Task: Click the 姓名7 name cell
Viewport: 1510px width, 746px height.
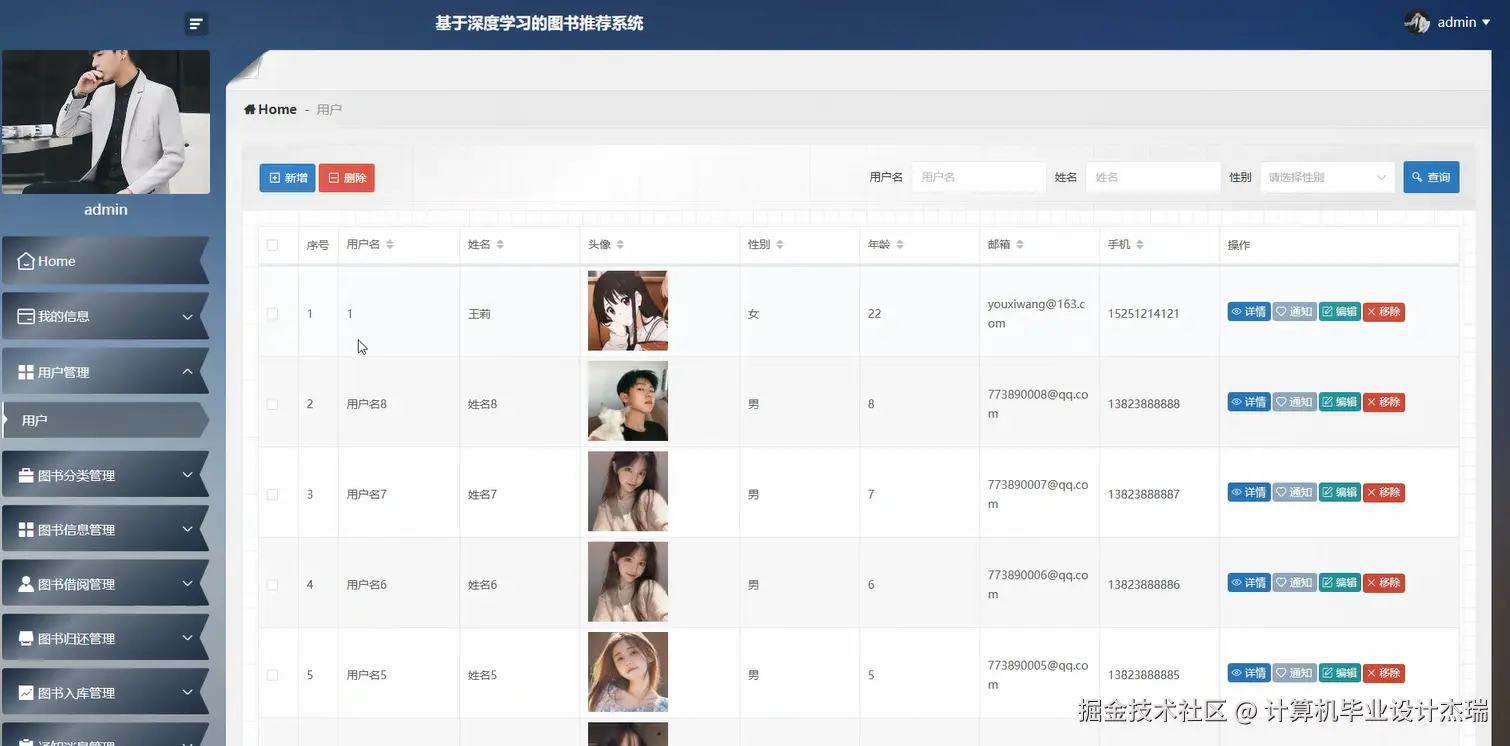Action: (x=482, y=494)
